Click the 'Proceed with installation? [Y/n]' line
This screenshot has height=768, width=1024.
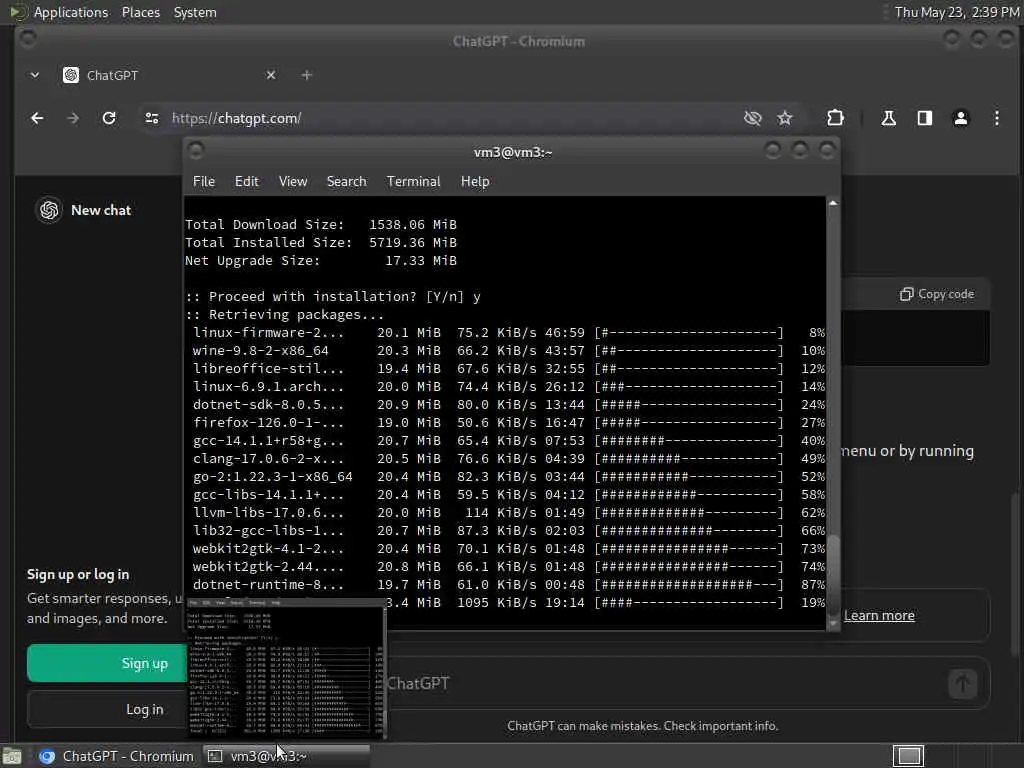click(x=333, y=296)
